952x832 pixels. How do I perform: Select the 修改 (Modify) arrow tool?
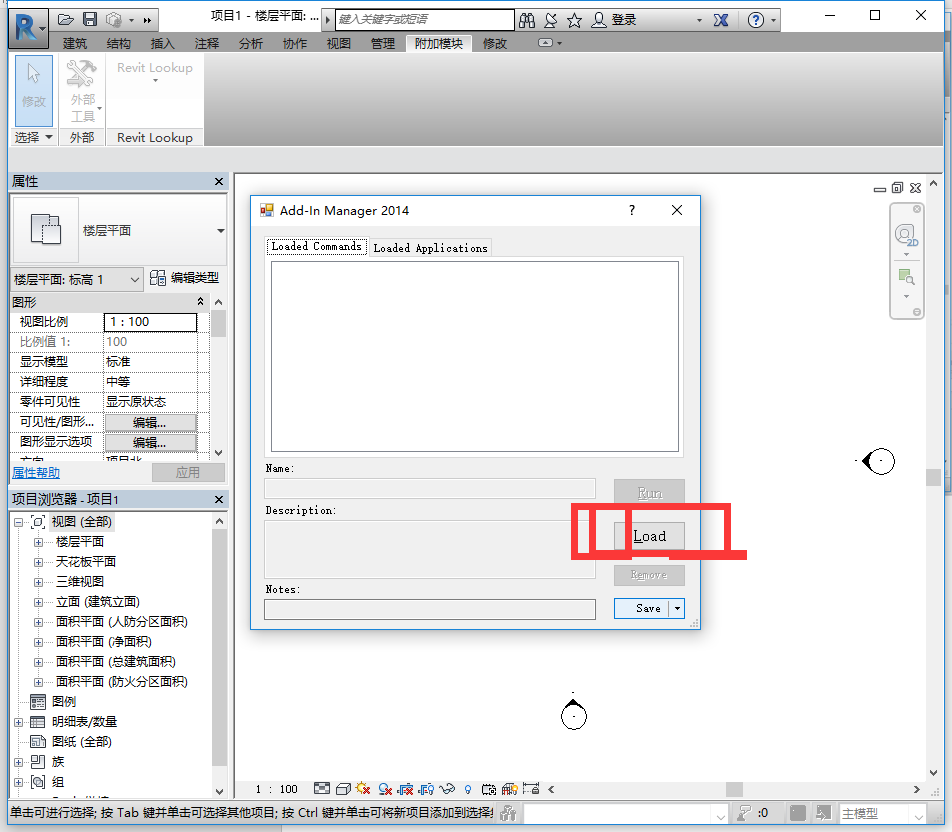coord(33,91)
